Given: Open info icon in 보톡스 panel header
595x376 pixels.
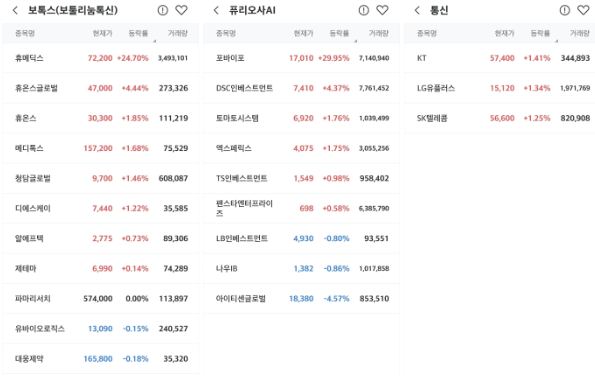Looking at the screenshot, I should click(x=163, y=10).
